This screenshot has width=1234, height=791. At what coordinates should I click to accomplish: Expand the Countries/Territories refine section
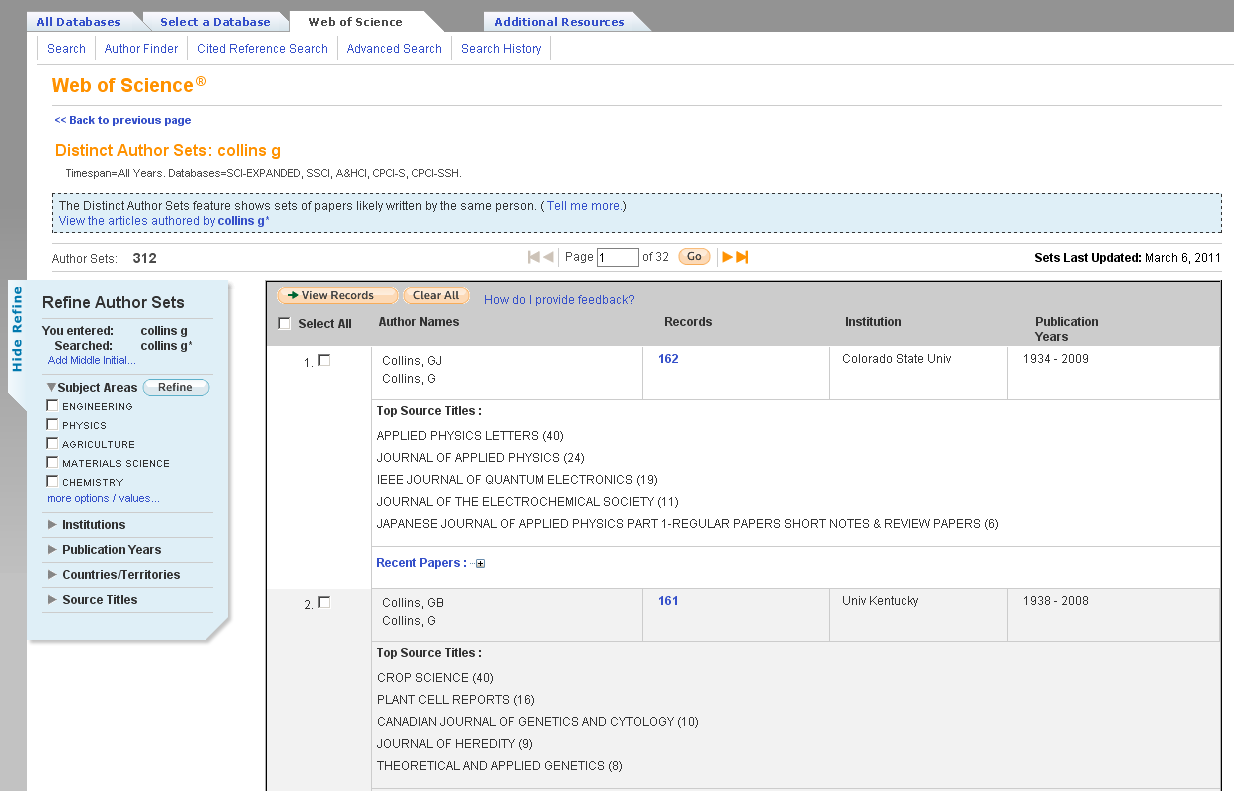click(x=52, y=575)
